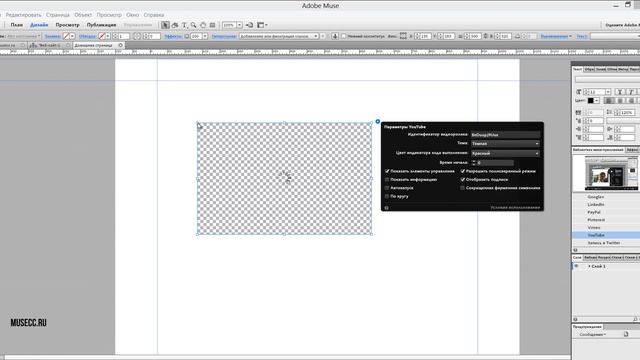Select the Crop tool in toolbar
Screen dimensions: 640x360
pos(175,25)
